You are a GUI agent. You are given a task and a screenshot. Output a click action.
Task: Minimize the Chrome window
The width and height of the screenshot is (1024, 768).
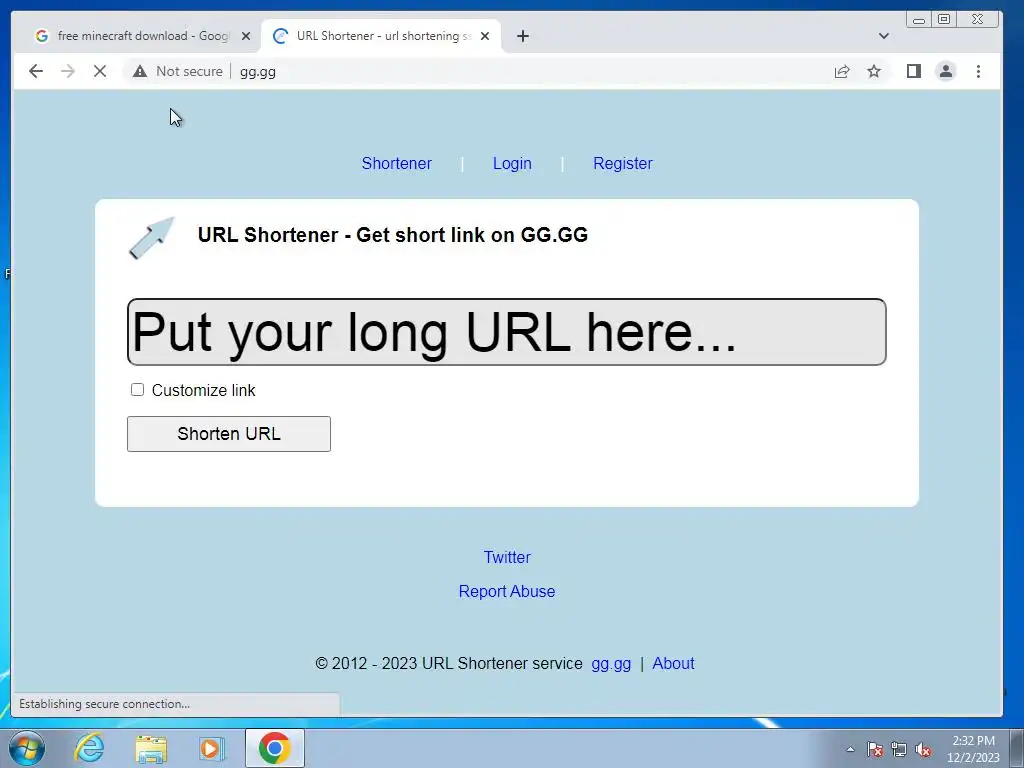pyautogui.click(x=919, y=20)
